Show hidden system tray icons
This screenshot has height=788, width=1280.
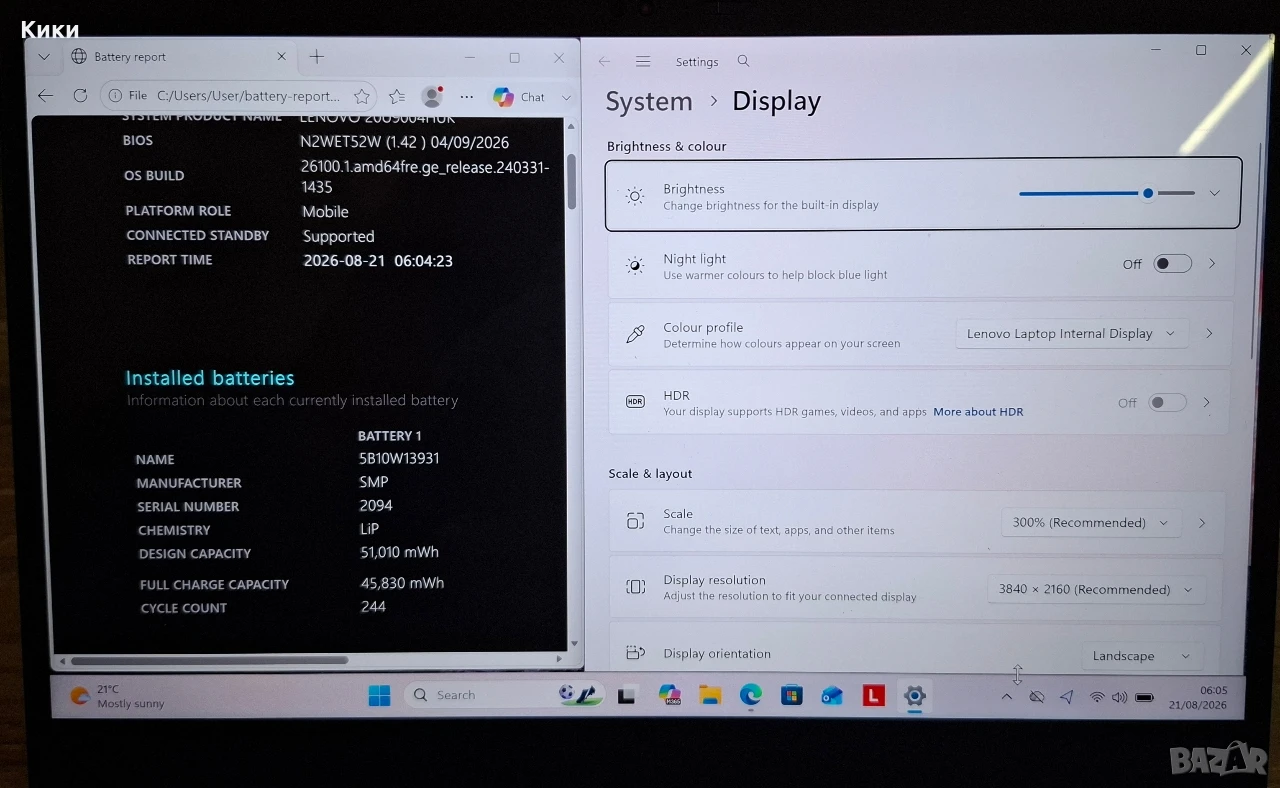pos(1006,697)
